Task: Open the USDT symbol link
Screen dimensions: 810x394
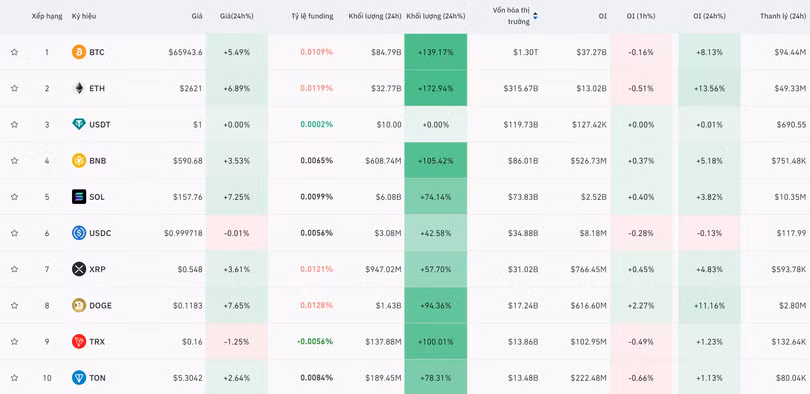Action: (100, 124)
